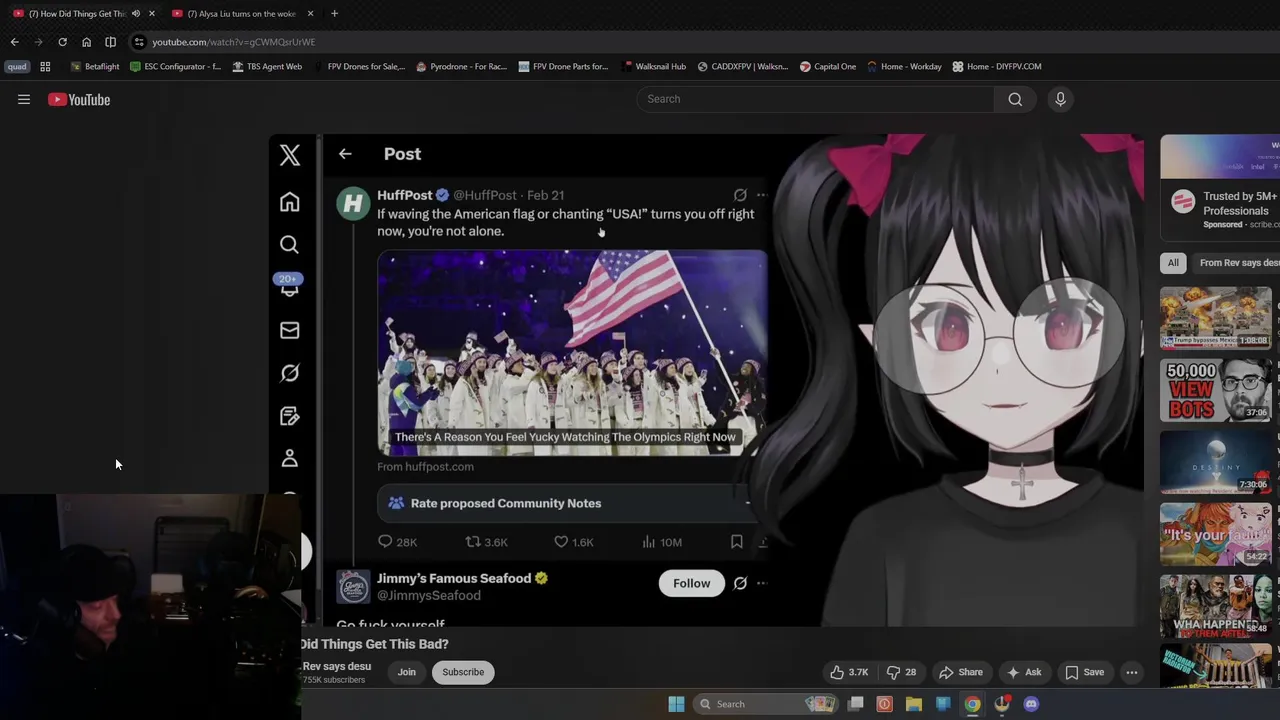Select the How Did Things Get tab
1280x720 pixels.
pyautogui.click(x=76, y=13)
